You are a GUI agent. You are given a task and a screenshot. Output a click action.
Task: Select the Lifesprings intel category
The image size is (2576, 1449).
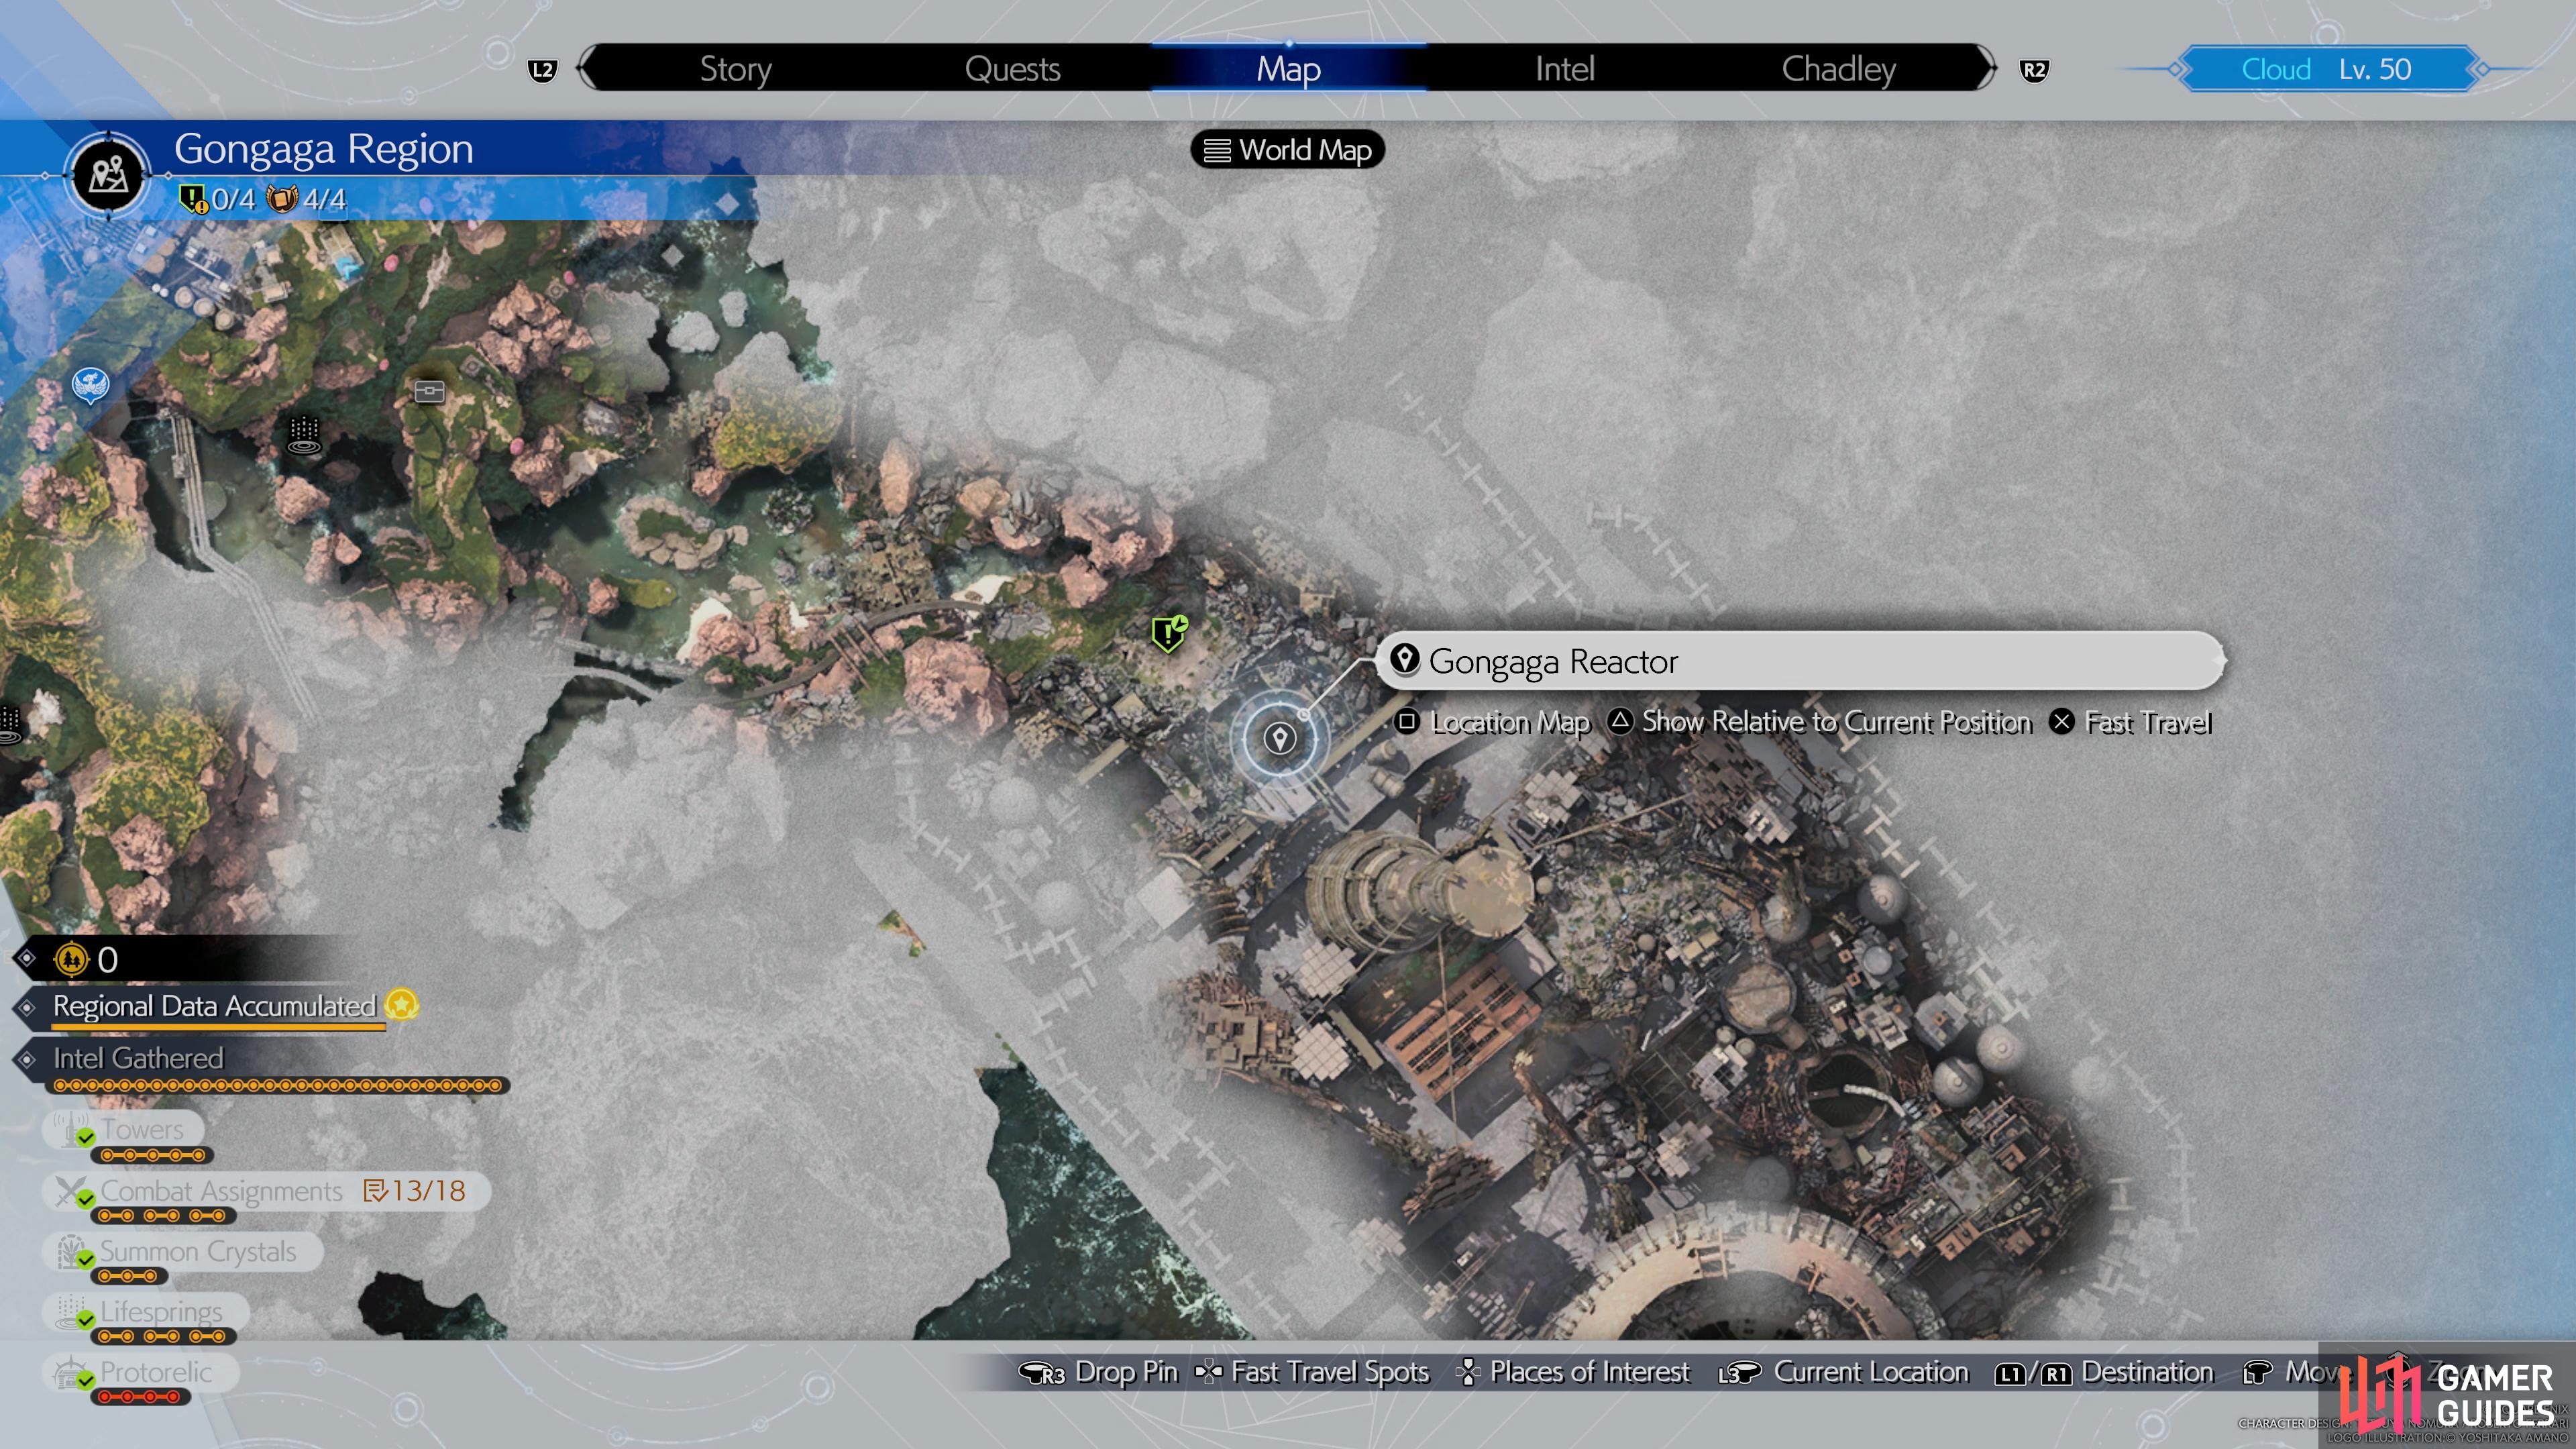click(x=146, y=1312)
